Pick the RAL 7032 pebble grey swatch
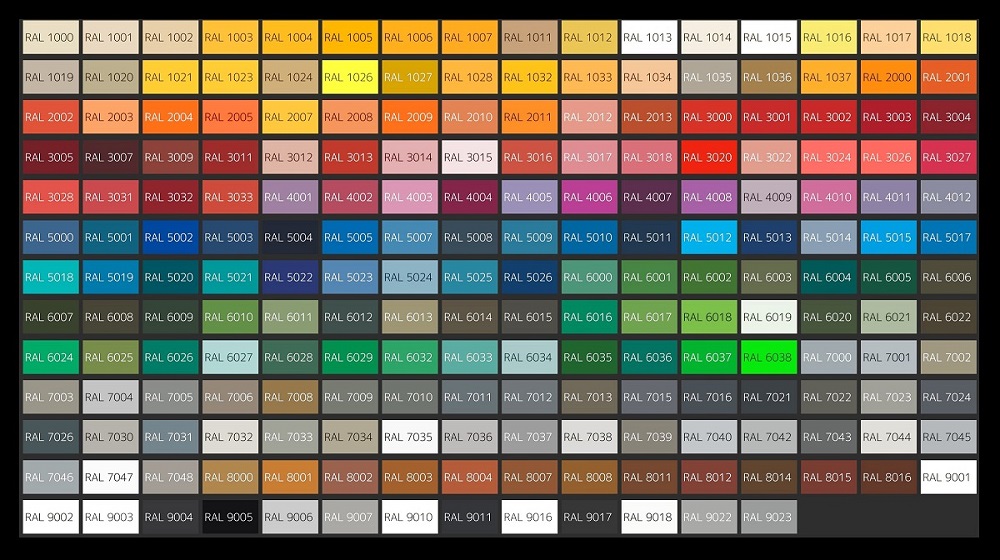 (230, 437)
